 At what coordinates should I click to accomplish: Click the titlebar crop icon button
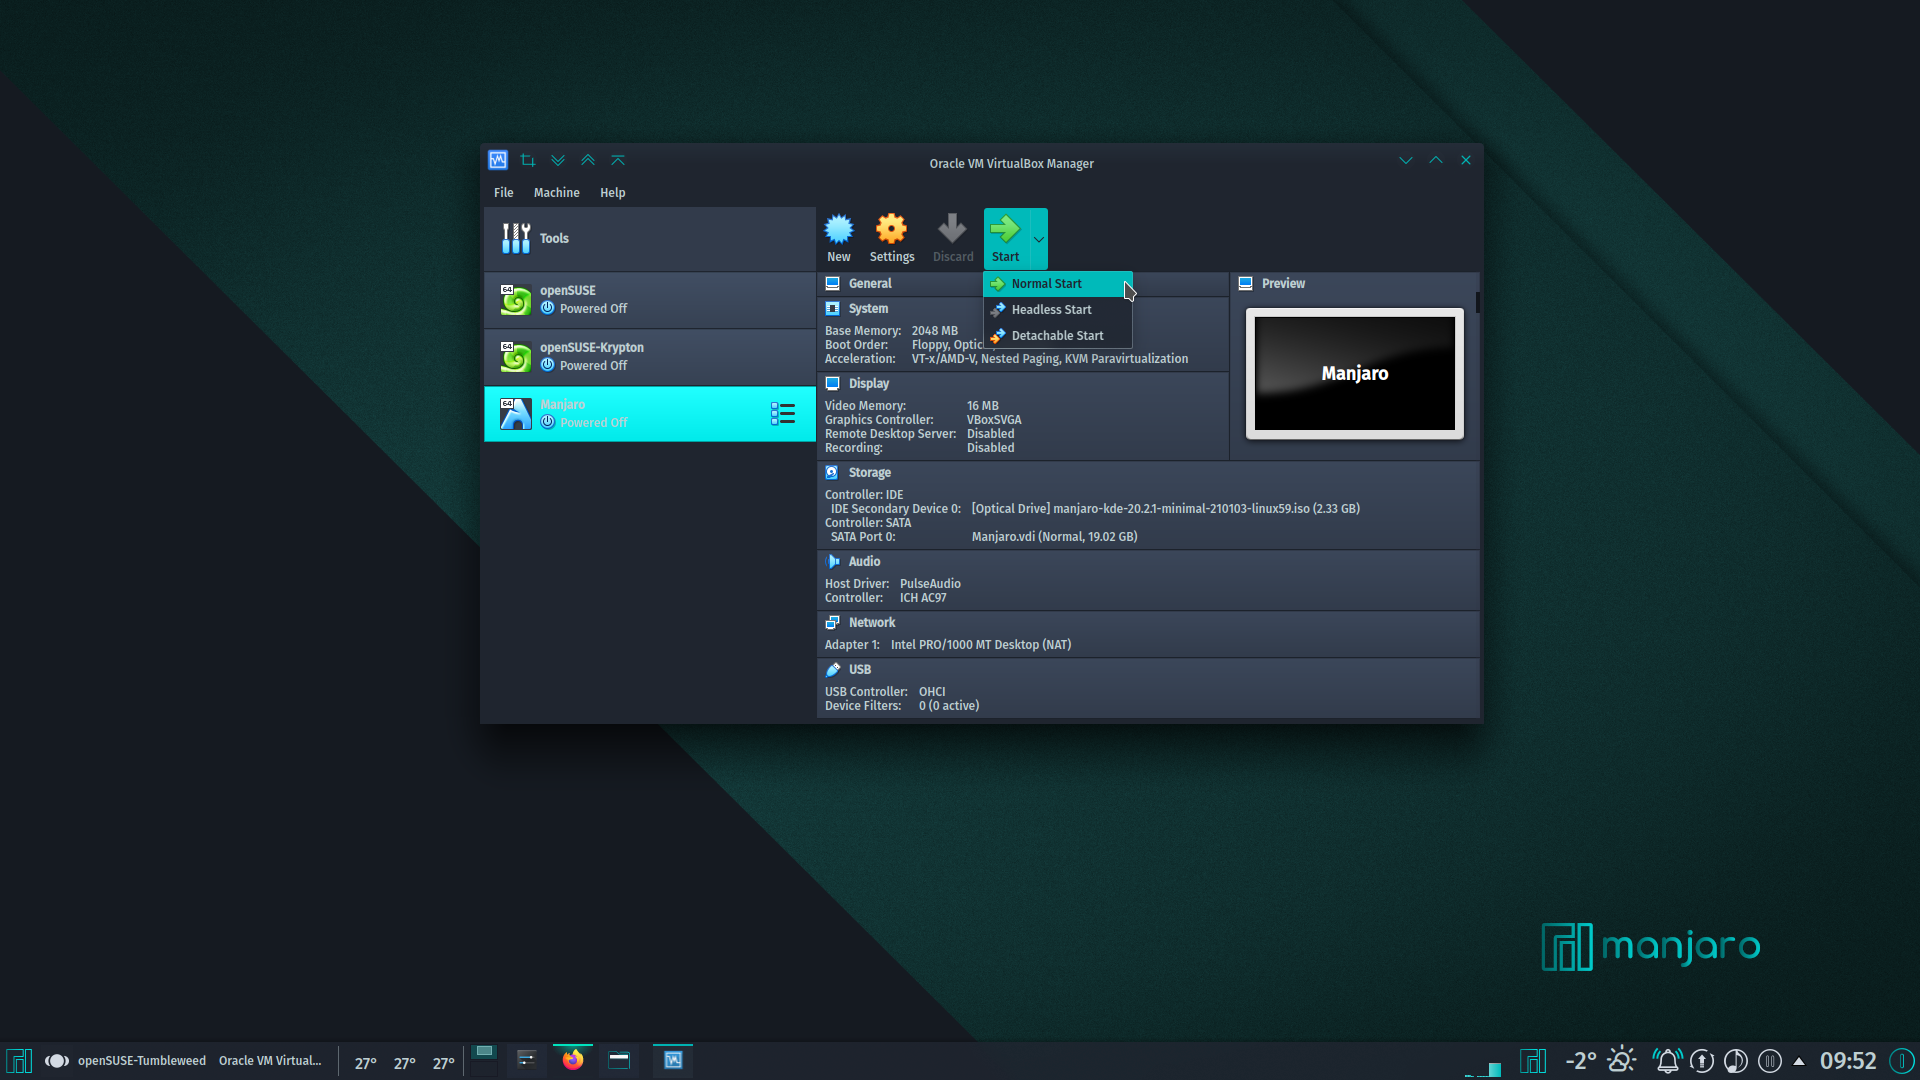pyautogui.click(x=528, y=160)
